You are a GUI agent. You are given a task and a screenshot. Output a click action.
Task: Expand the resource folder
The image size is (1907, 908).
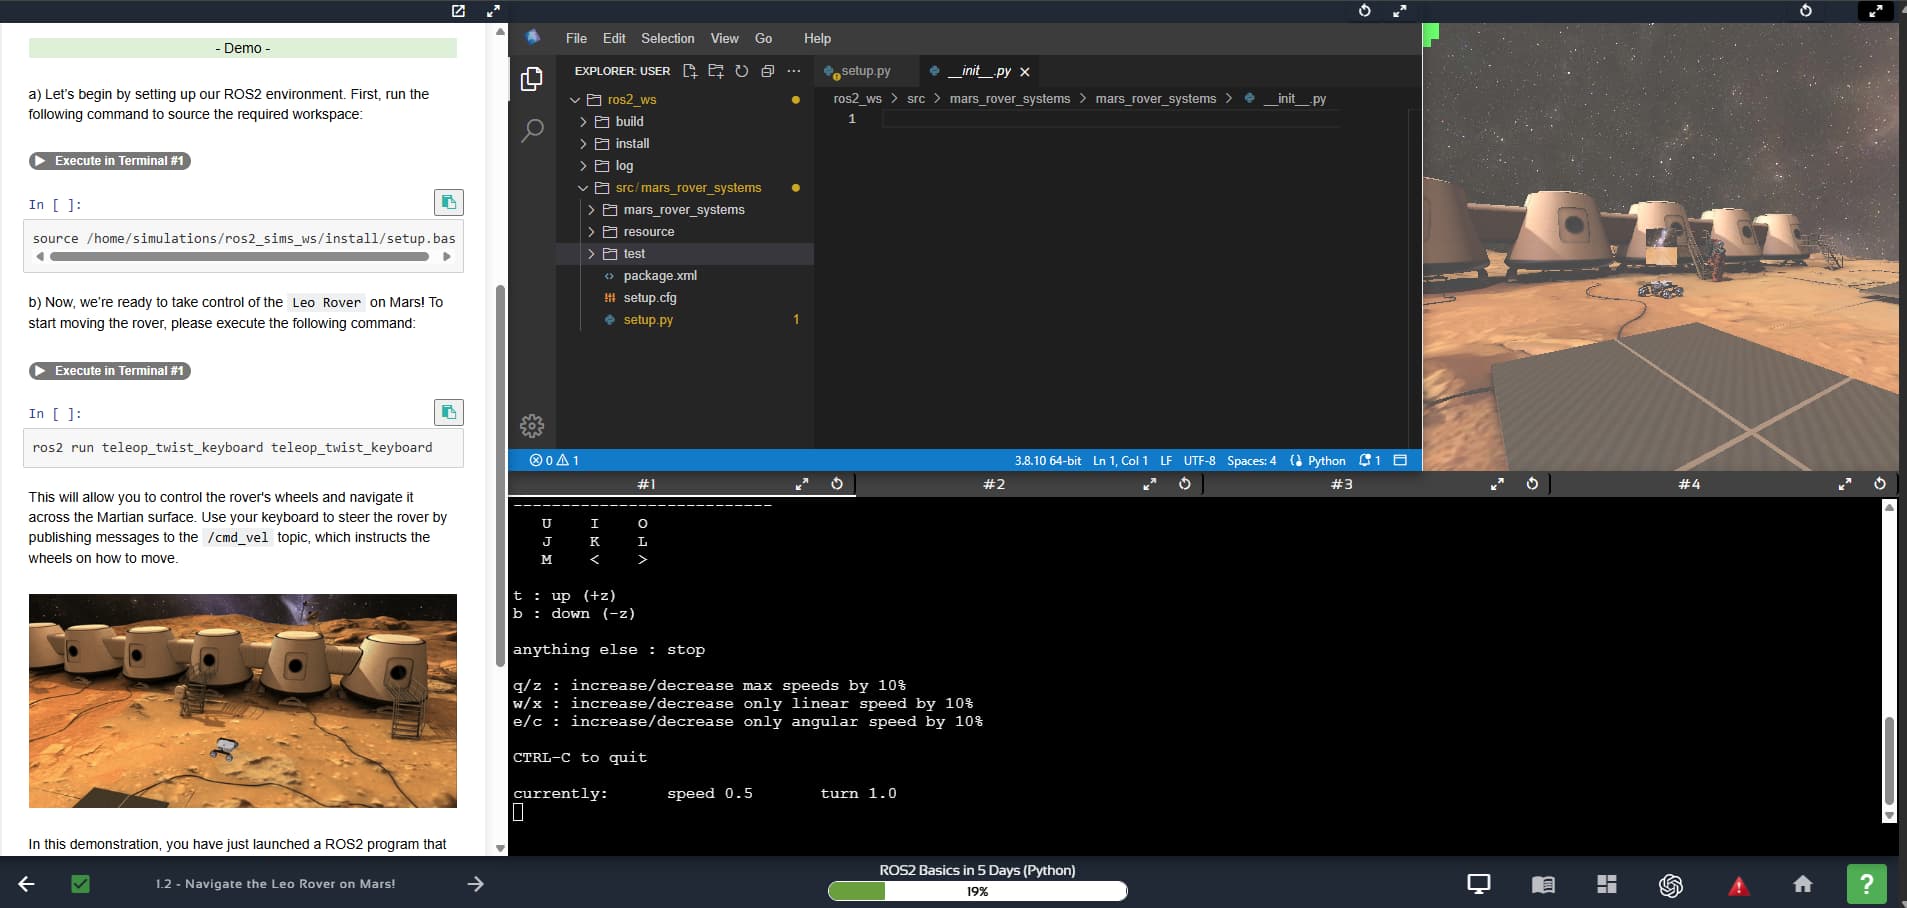pos(648,232)
